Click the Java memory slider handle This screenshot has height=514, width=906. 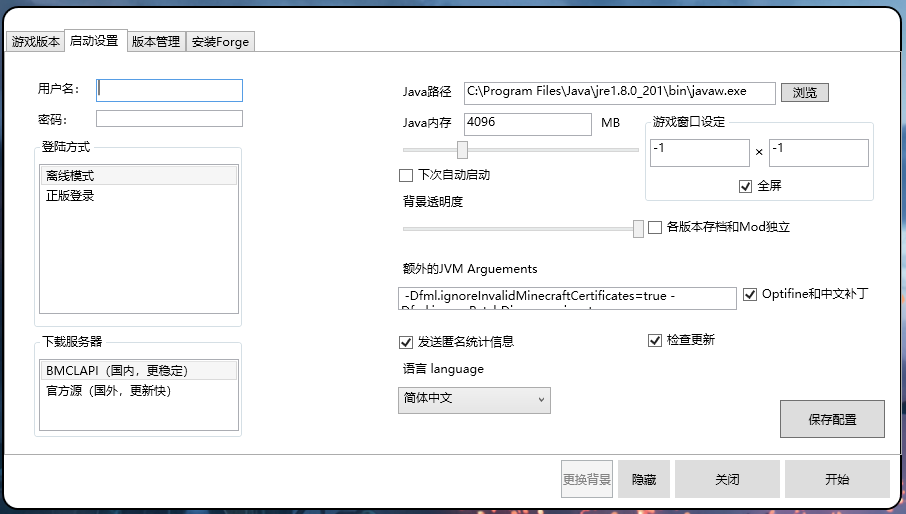462,150
